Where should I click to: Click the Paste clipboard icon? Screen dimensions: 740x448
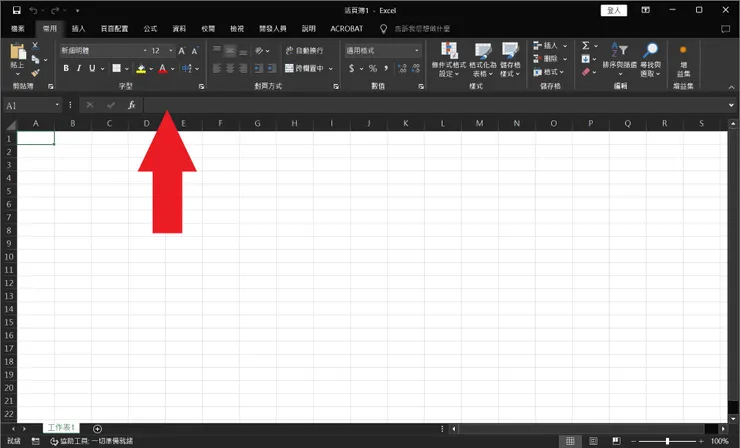pos(17,51)
